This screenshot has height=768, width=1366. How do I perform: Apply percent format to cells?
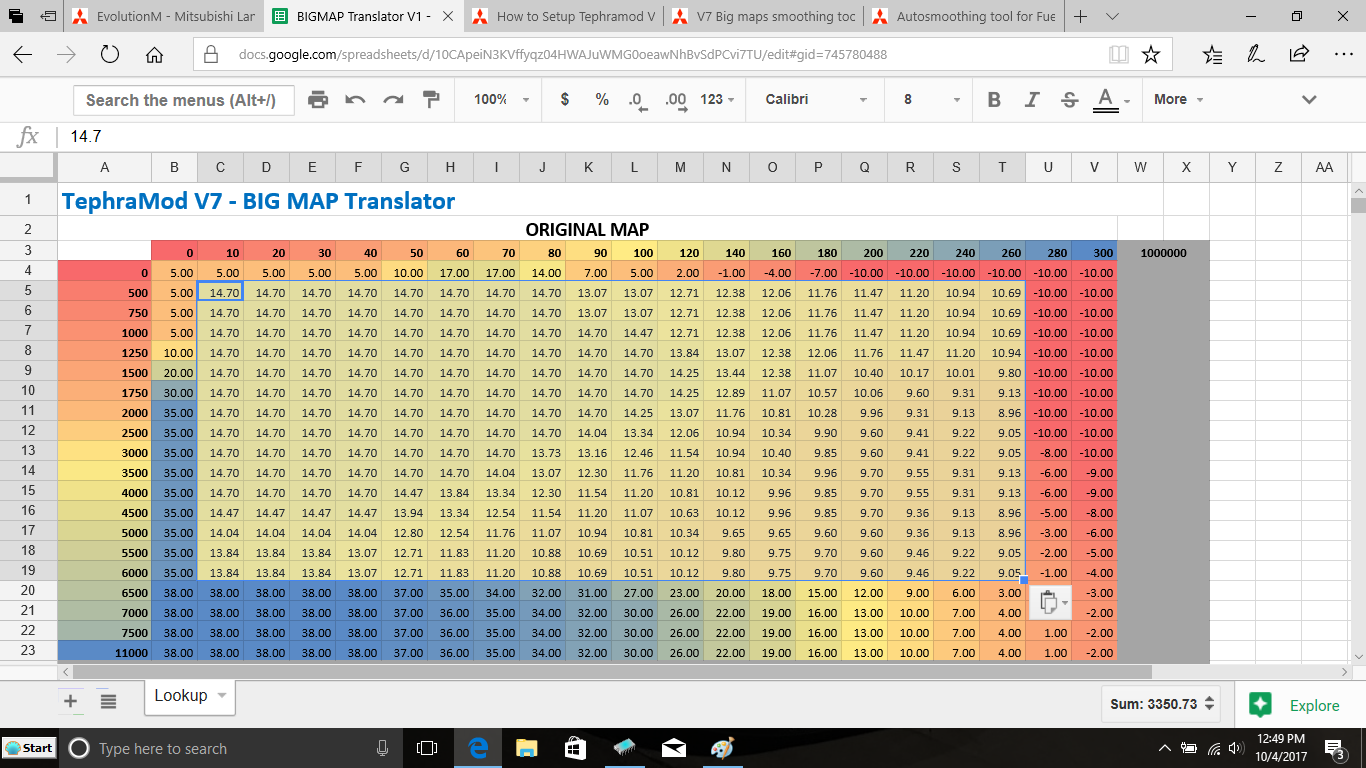point(602,99)
